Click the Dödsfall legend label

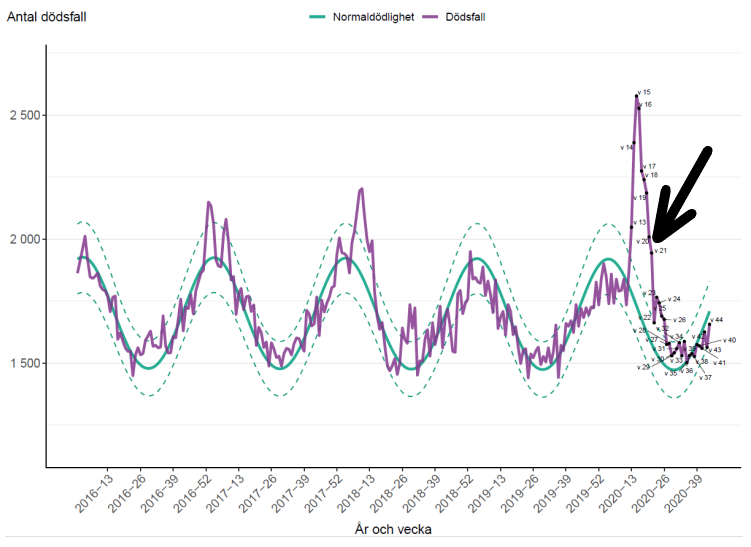[x=465, y=17]
